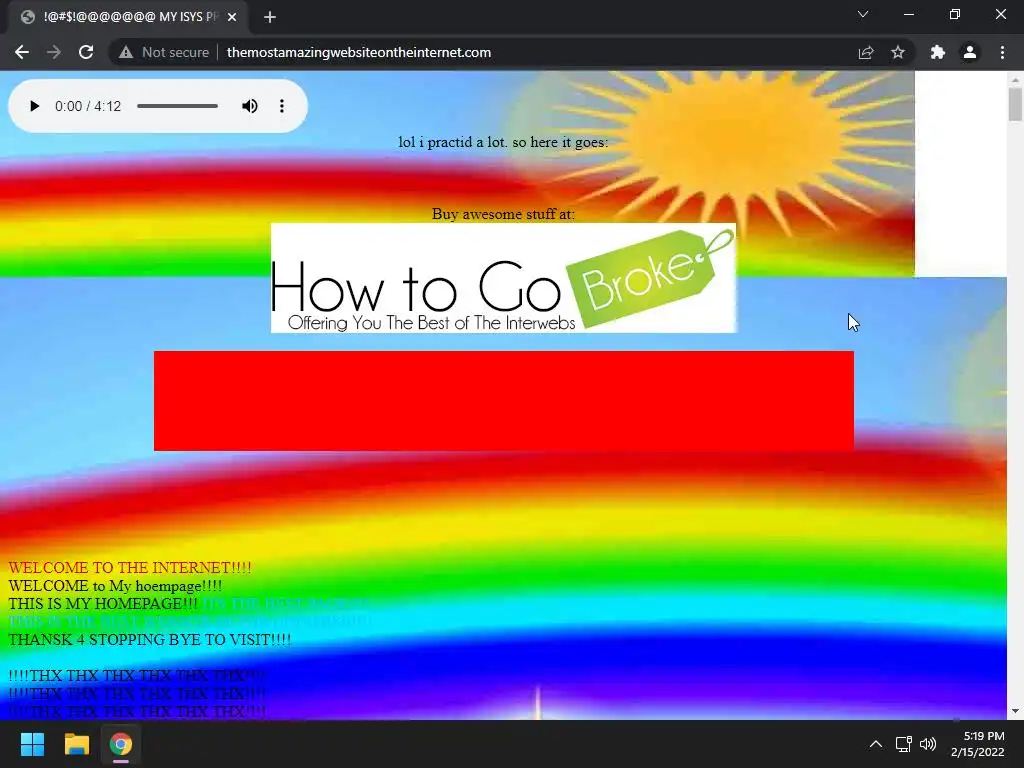Go back to previous page
1024x768 pixels.
pos(22,52)
